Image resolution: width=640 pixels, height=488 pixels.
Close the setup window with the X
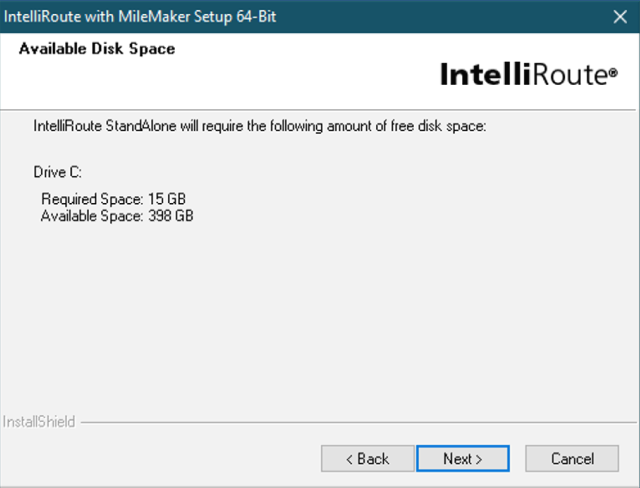(620, 17)
